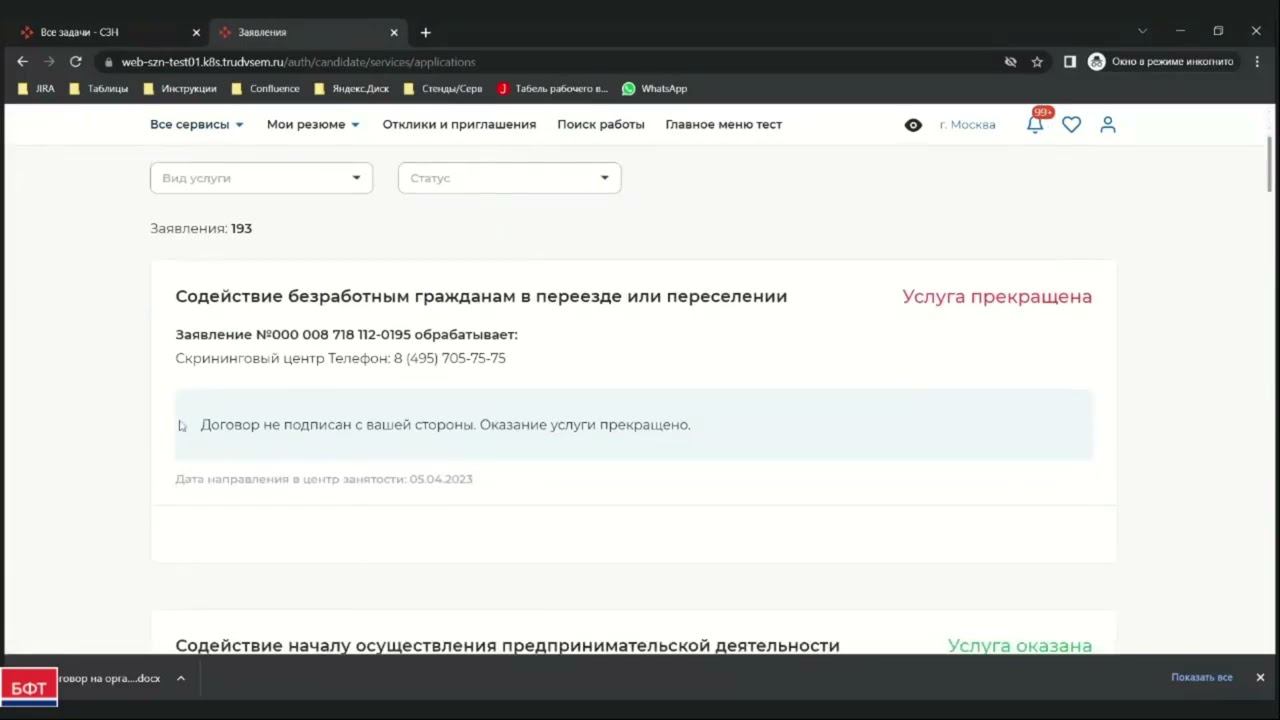The width and height of the screenshot is (1280, 720).
Task: Open application 'Содействие безработным гражданам в переезде'
Action: tap(481, 296)
